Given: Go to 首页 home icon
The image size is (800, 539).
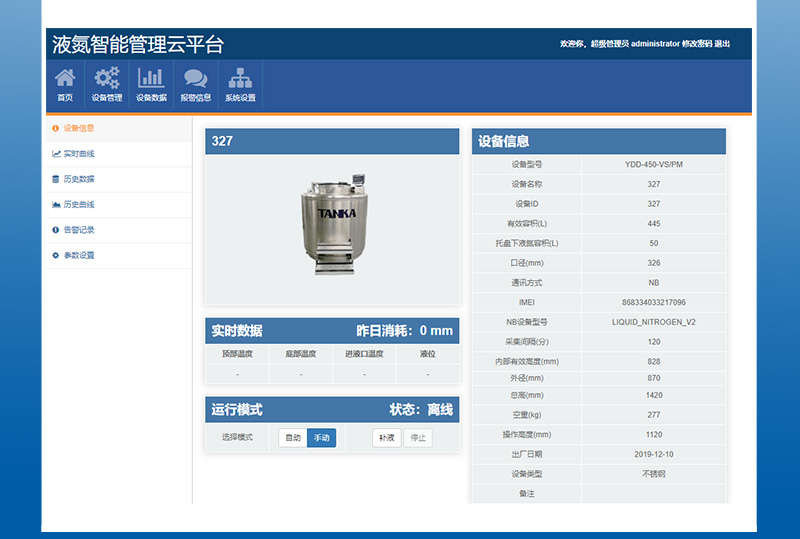Looking at the screenshot, I should (65, 78).
